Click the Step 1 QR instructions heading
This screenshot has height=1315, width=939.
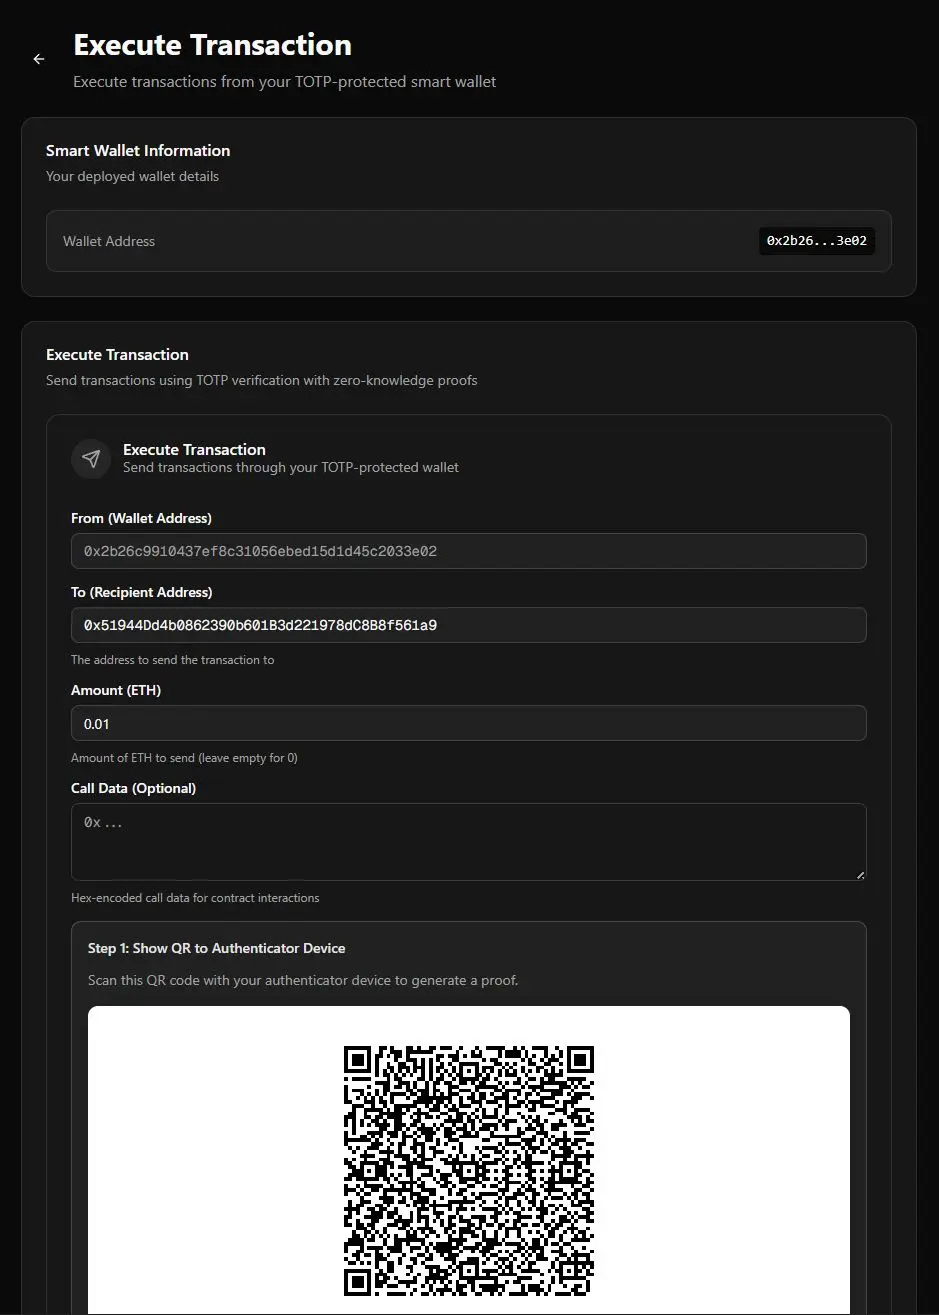click(x=216, y=948)
